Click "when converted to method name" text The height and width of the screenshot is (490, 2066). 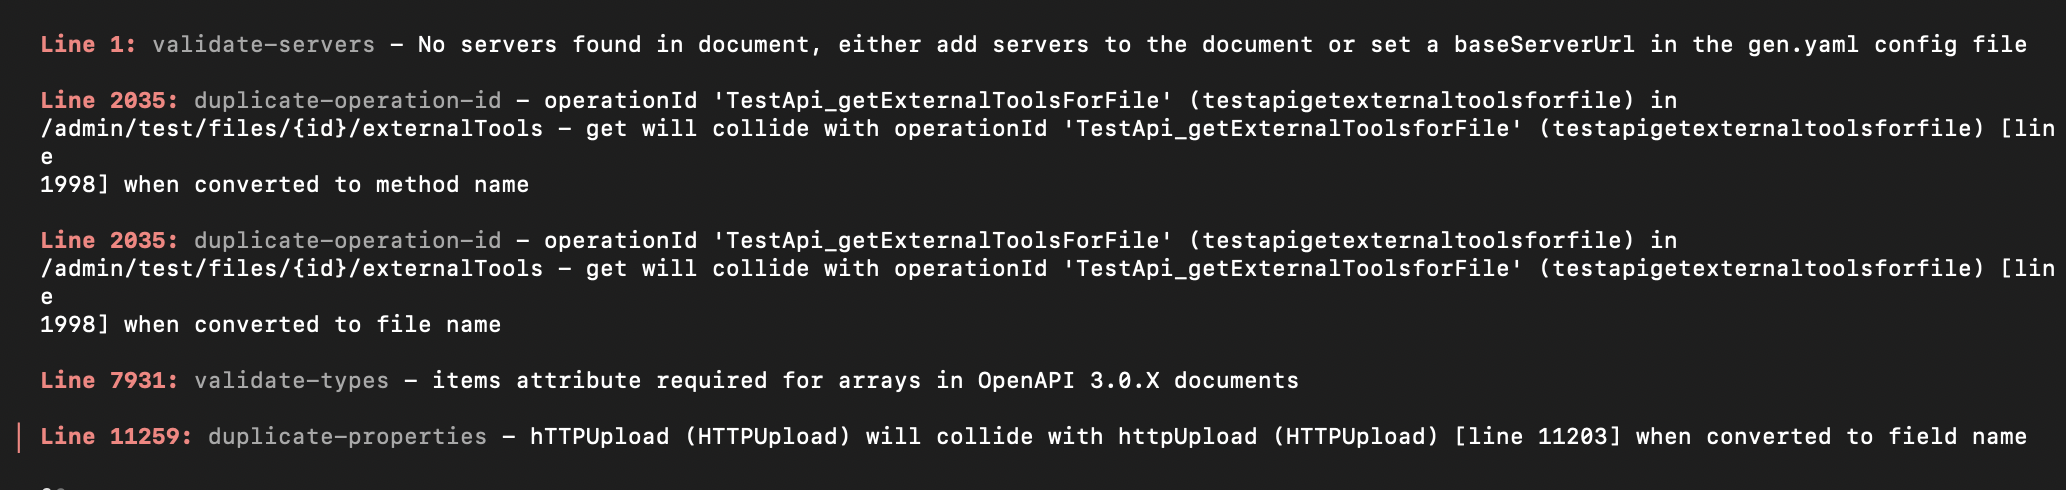[x=326, y=185]
